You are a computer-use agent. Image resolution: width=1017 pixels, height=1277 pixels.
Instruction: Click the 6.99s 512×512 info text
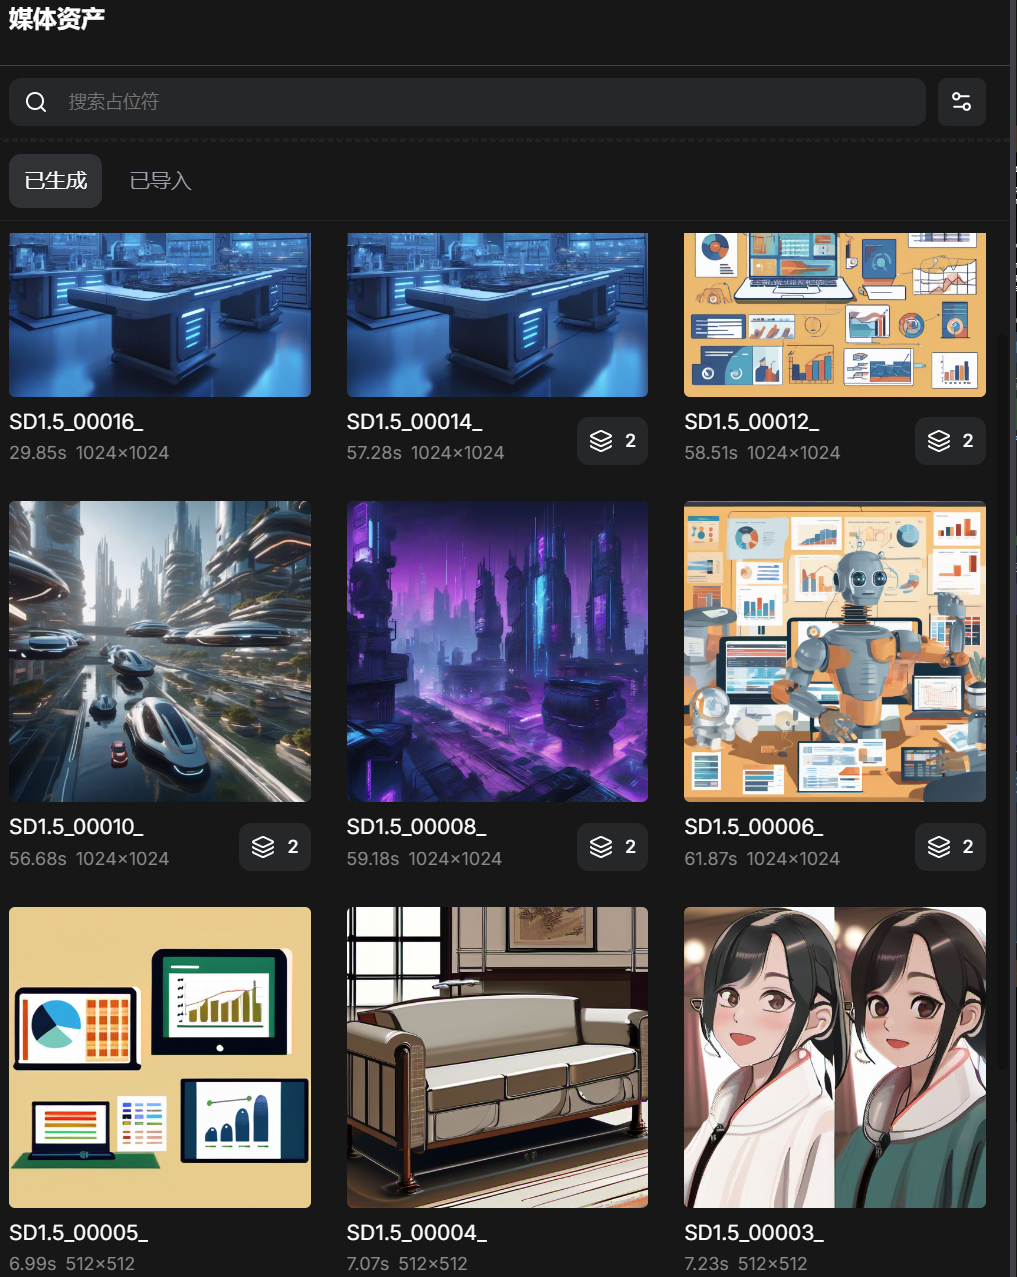point(72,1264)
